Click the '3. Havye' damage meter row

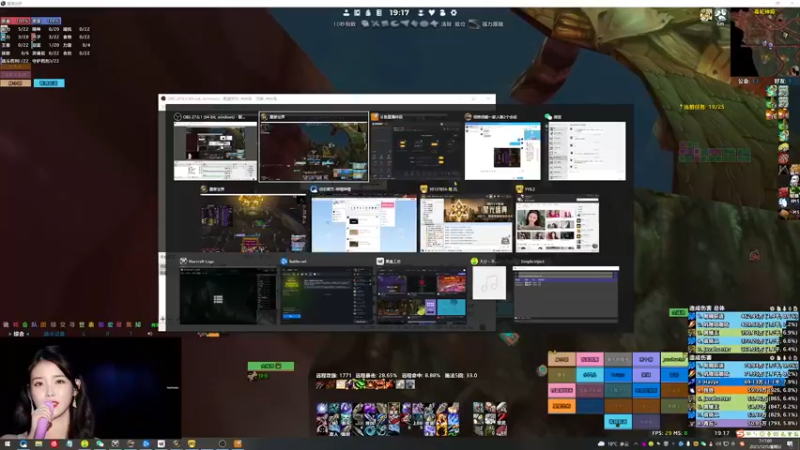pos(744,382)
